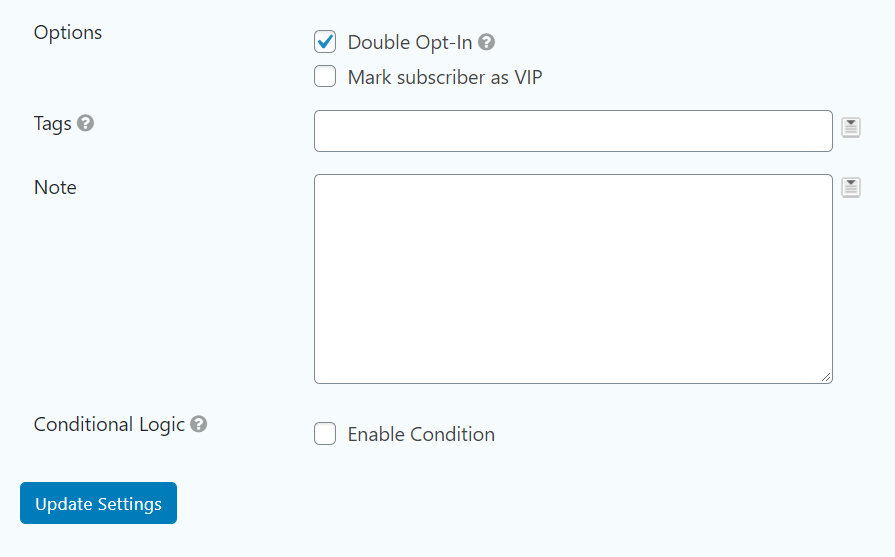The image size is (895, 557).
Task: Click the "Options" row heading
Action: click(68, 32)
